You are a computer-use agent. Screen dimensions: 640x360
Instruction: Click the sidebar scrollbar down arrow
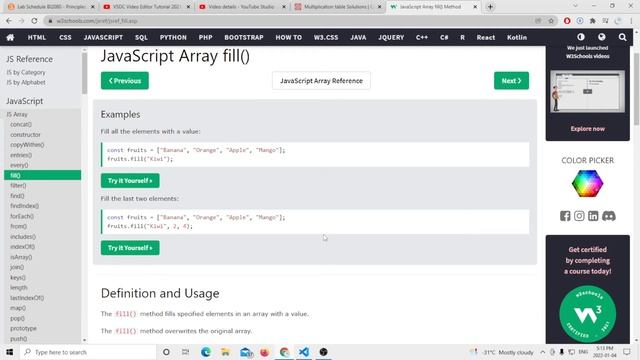(84, 340)
